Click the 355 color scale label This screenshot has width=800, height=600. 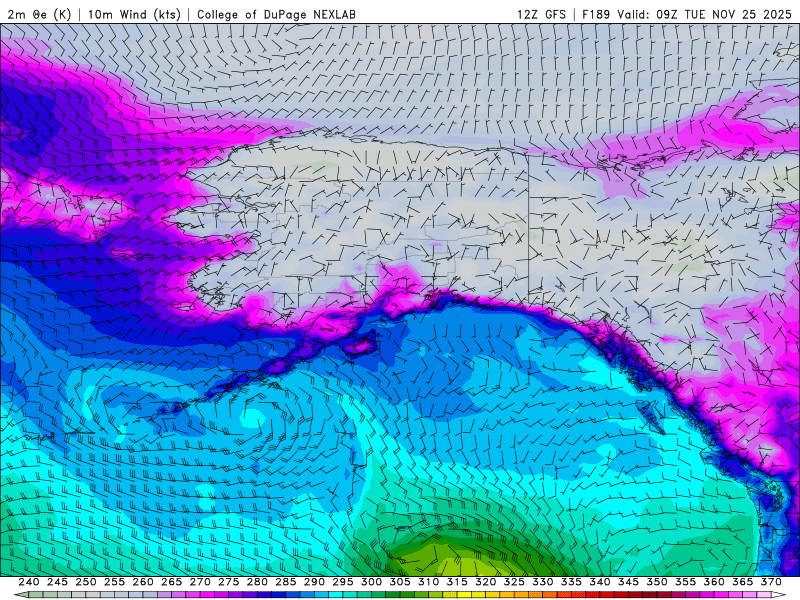[686, 582]
